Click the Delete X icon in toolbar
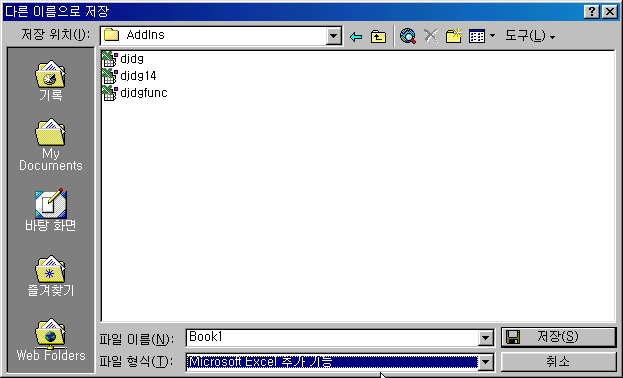The height and width of the screenshot is (378, 623). tap(431, 36)
